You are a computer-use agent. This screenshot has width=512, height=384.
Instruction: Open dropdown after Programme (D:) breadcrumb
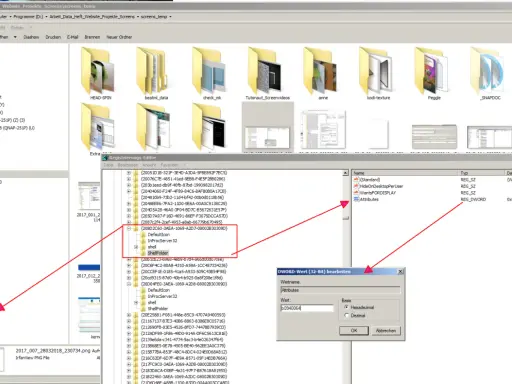[46, 17]
